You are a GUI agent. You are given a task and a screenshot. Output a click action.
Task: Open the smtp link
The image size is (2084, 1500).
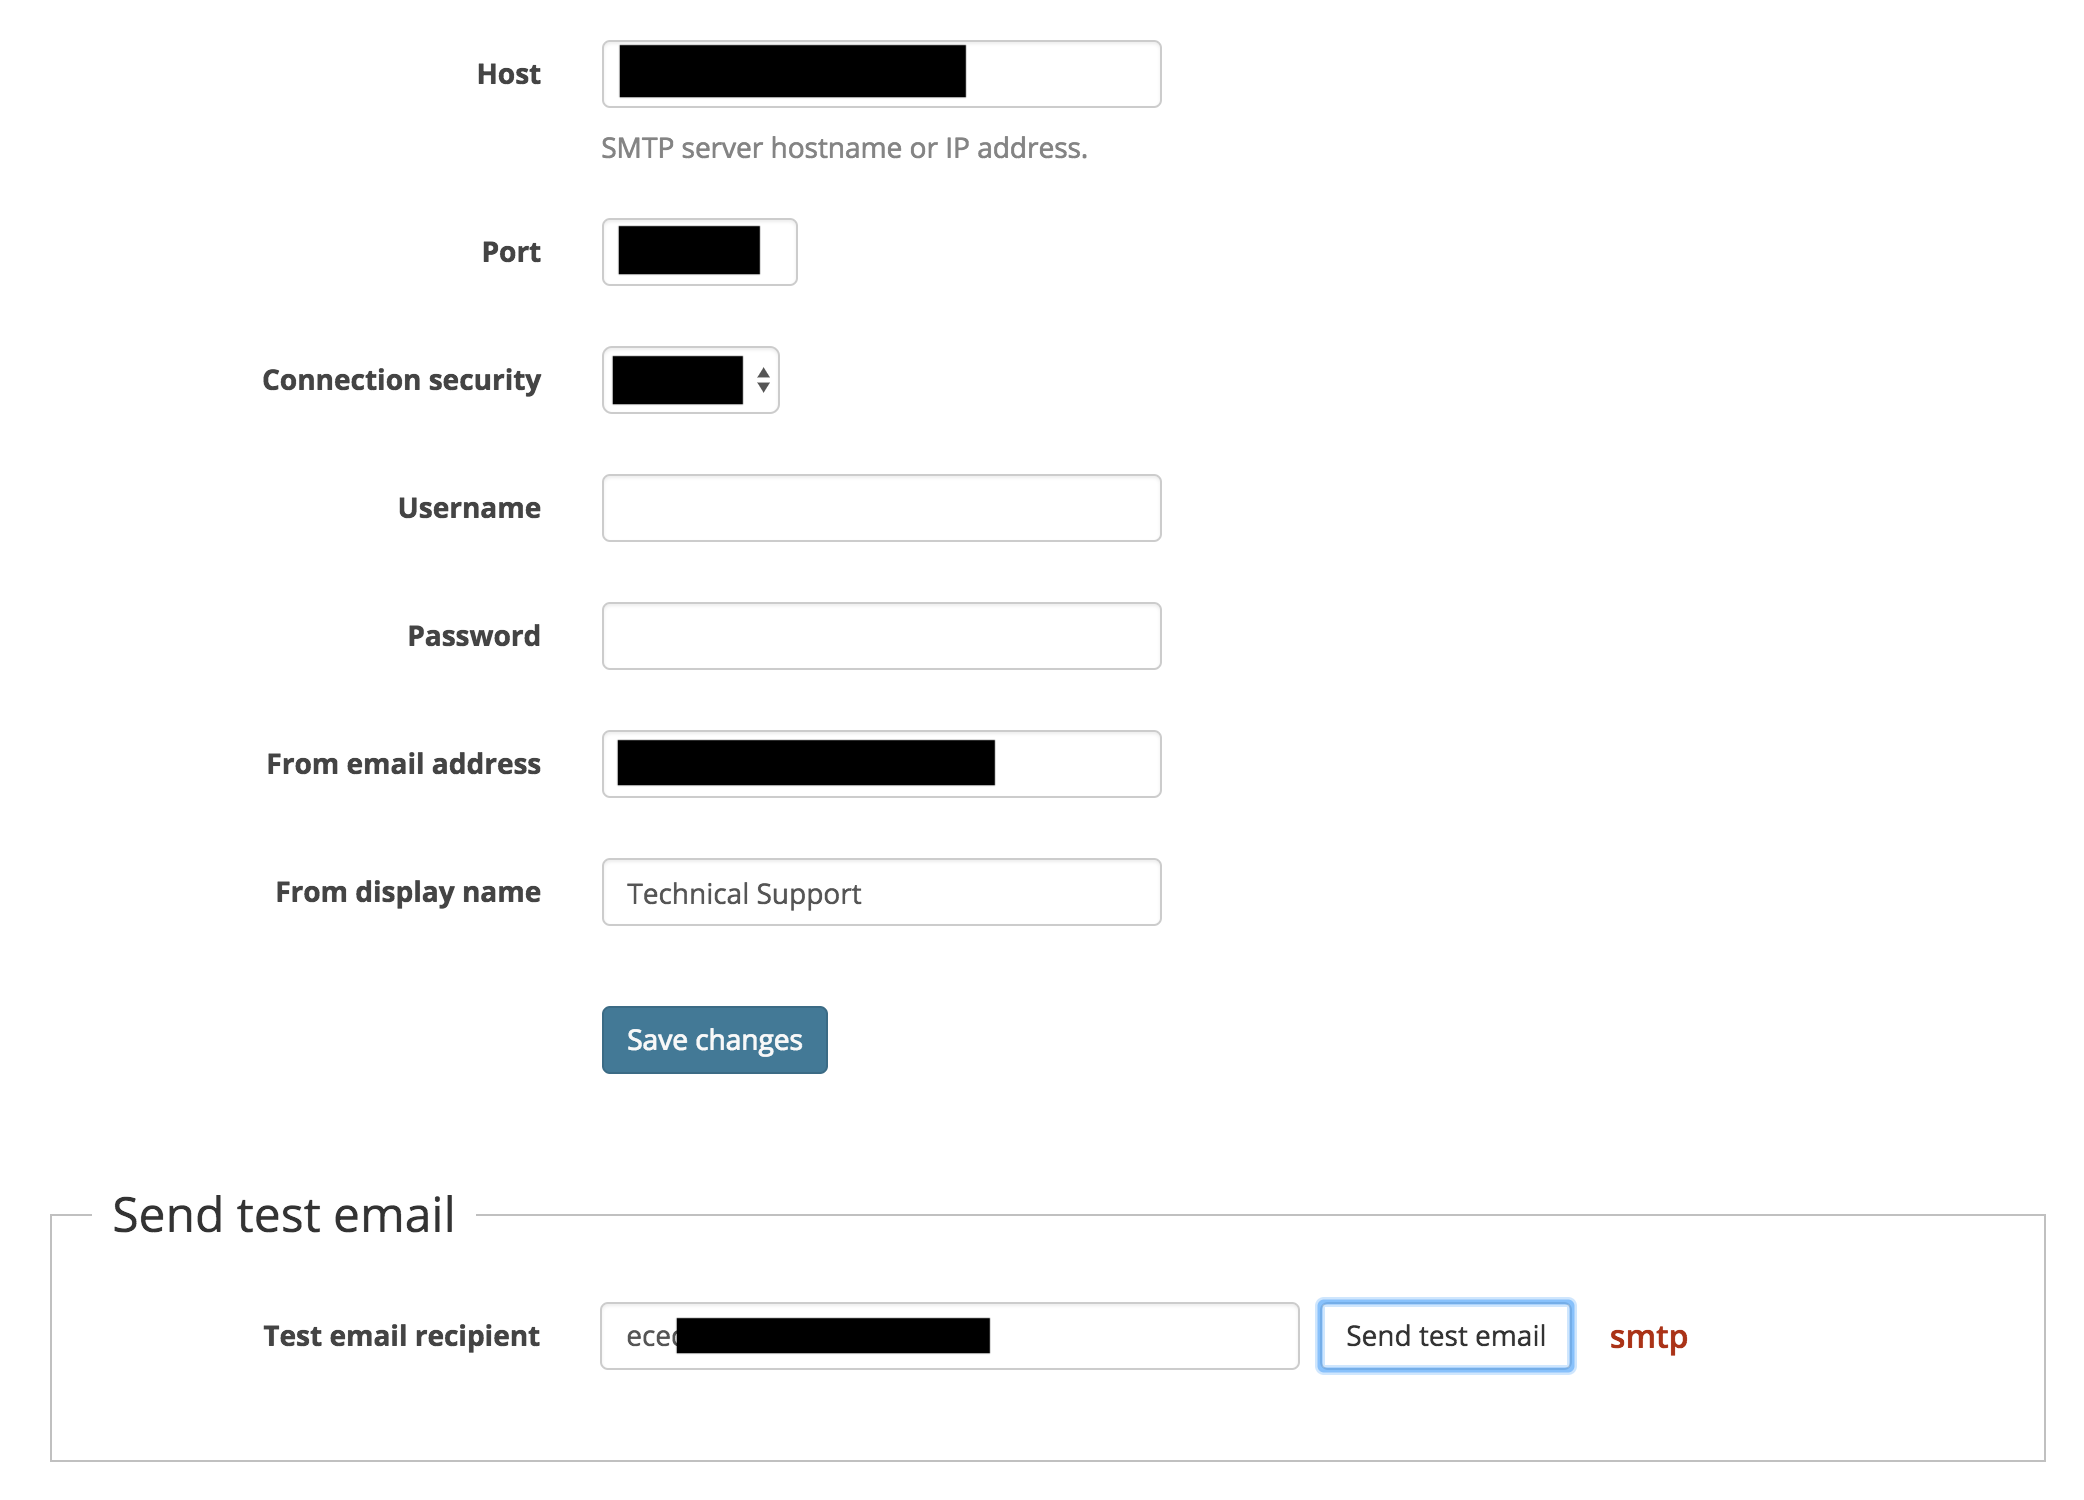[x=1646, y=1337]
